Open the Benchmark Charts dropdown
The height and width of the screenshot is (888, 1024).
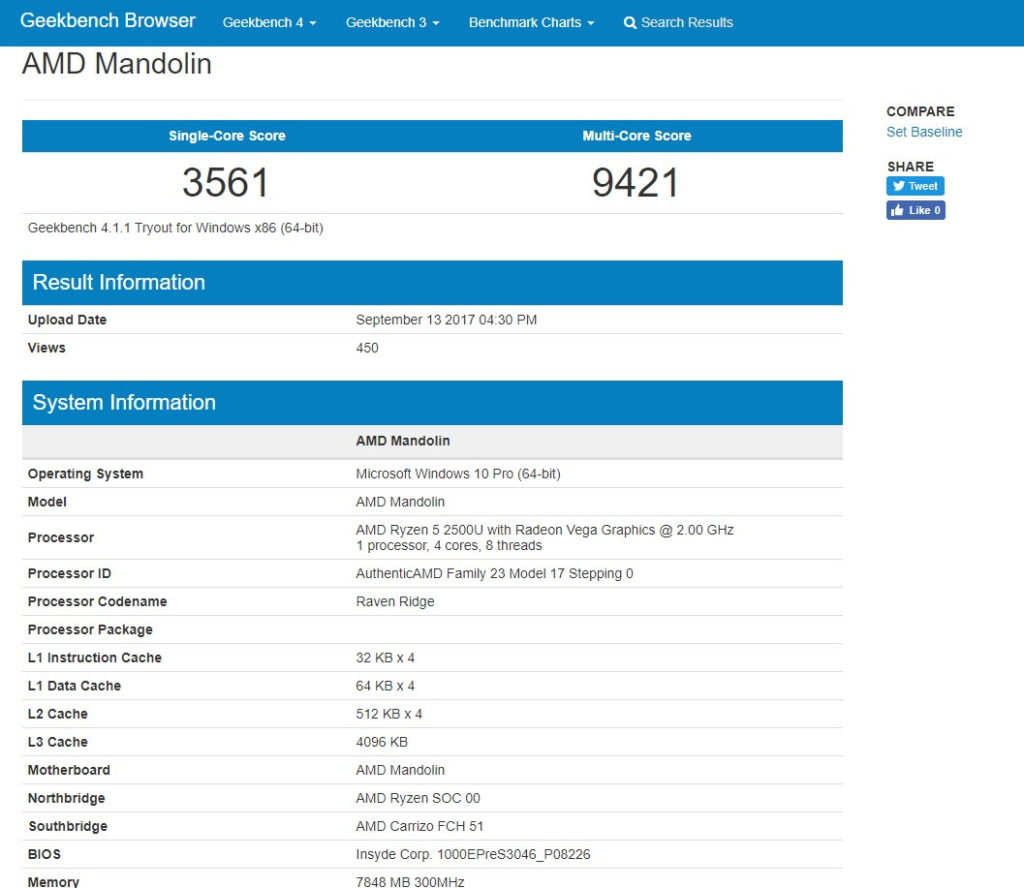pyautogui.click(x=531, y=23)
